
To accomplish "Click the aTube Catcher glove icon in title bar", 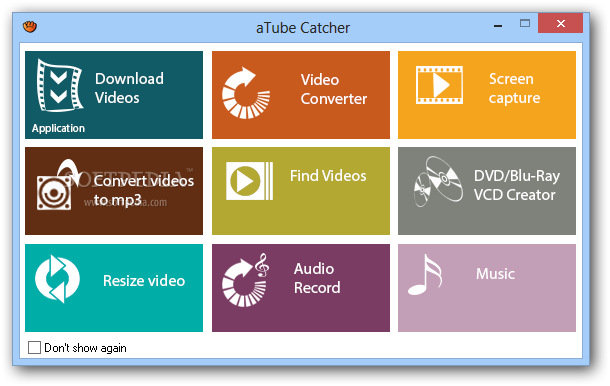I will [x=30, y=26].
